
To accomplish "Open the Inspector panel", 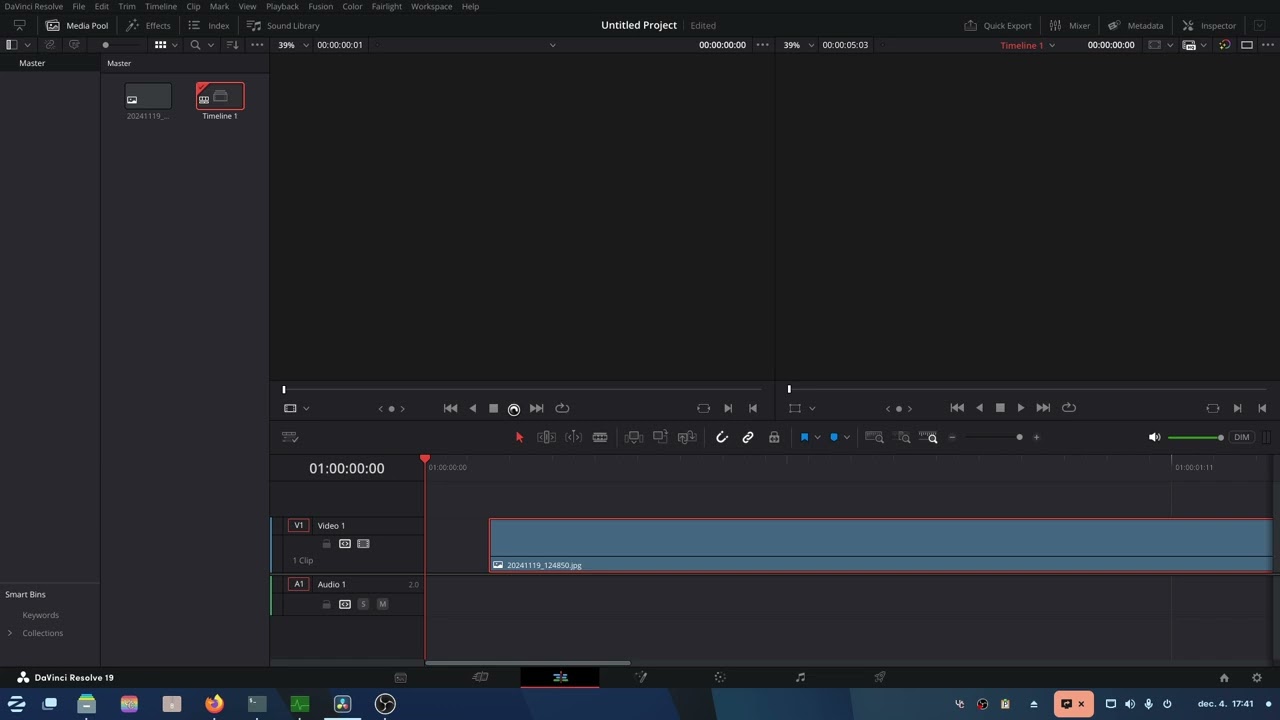I will 1209,25.
